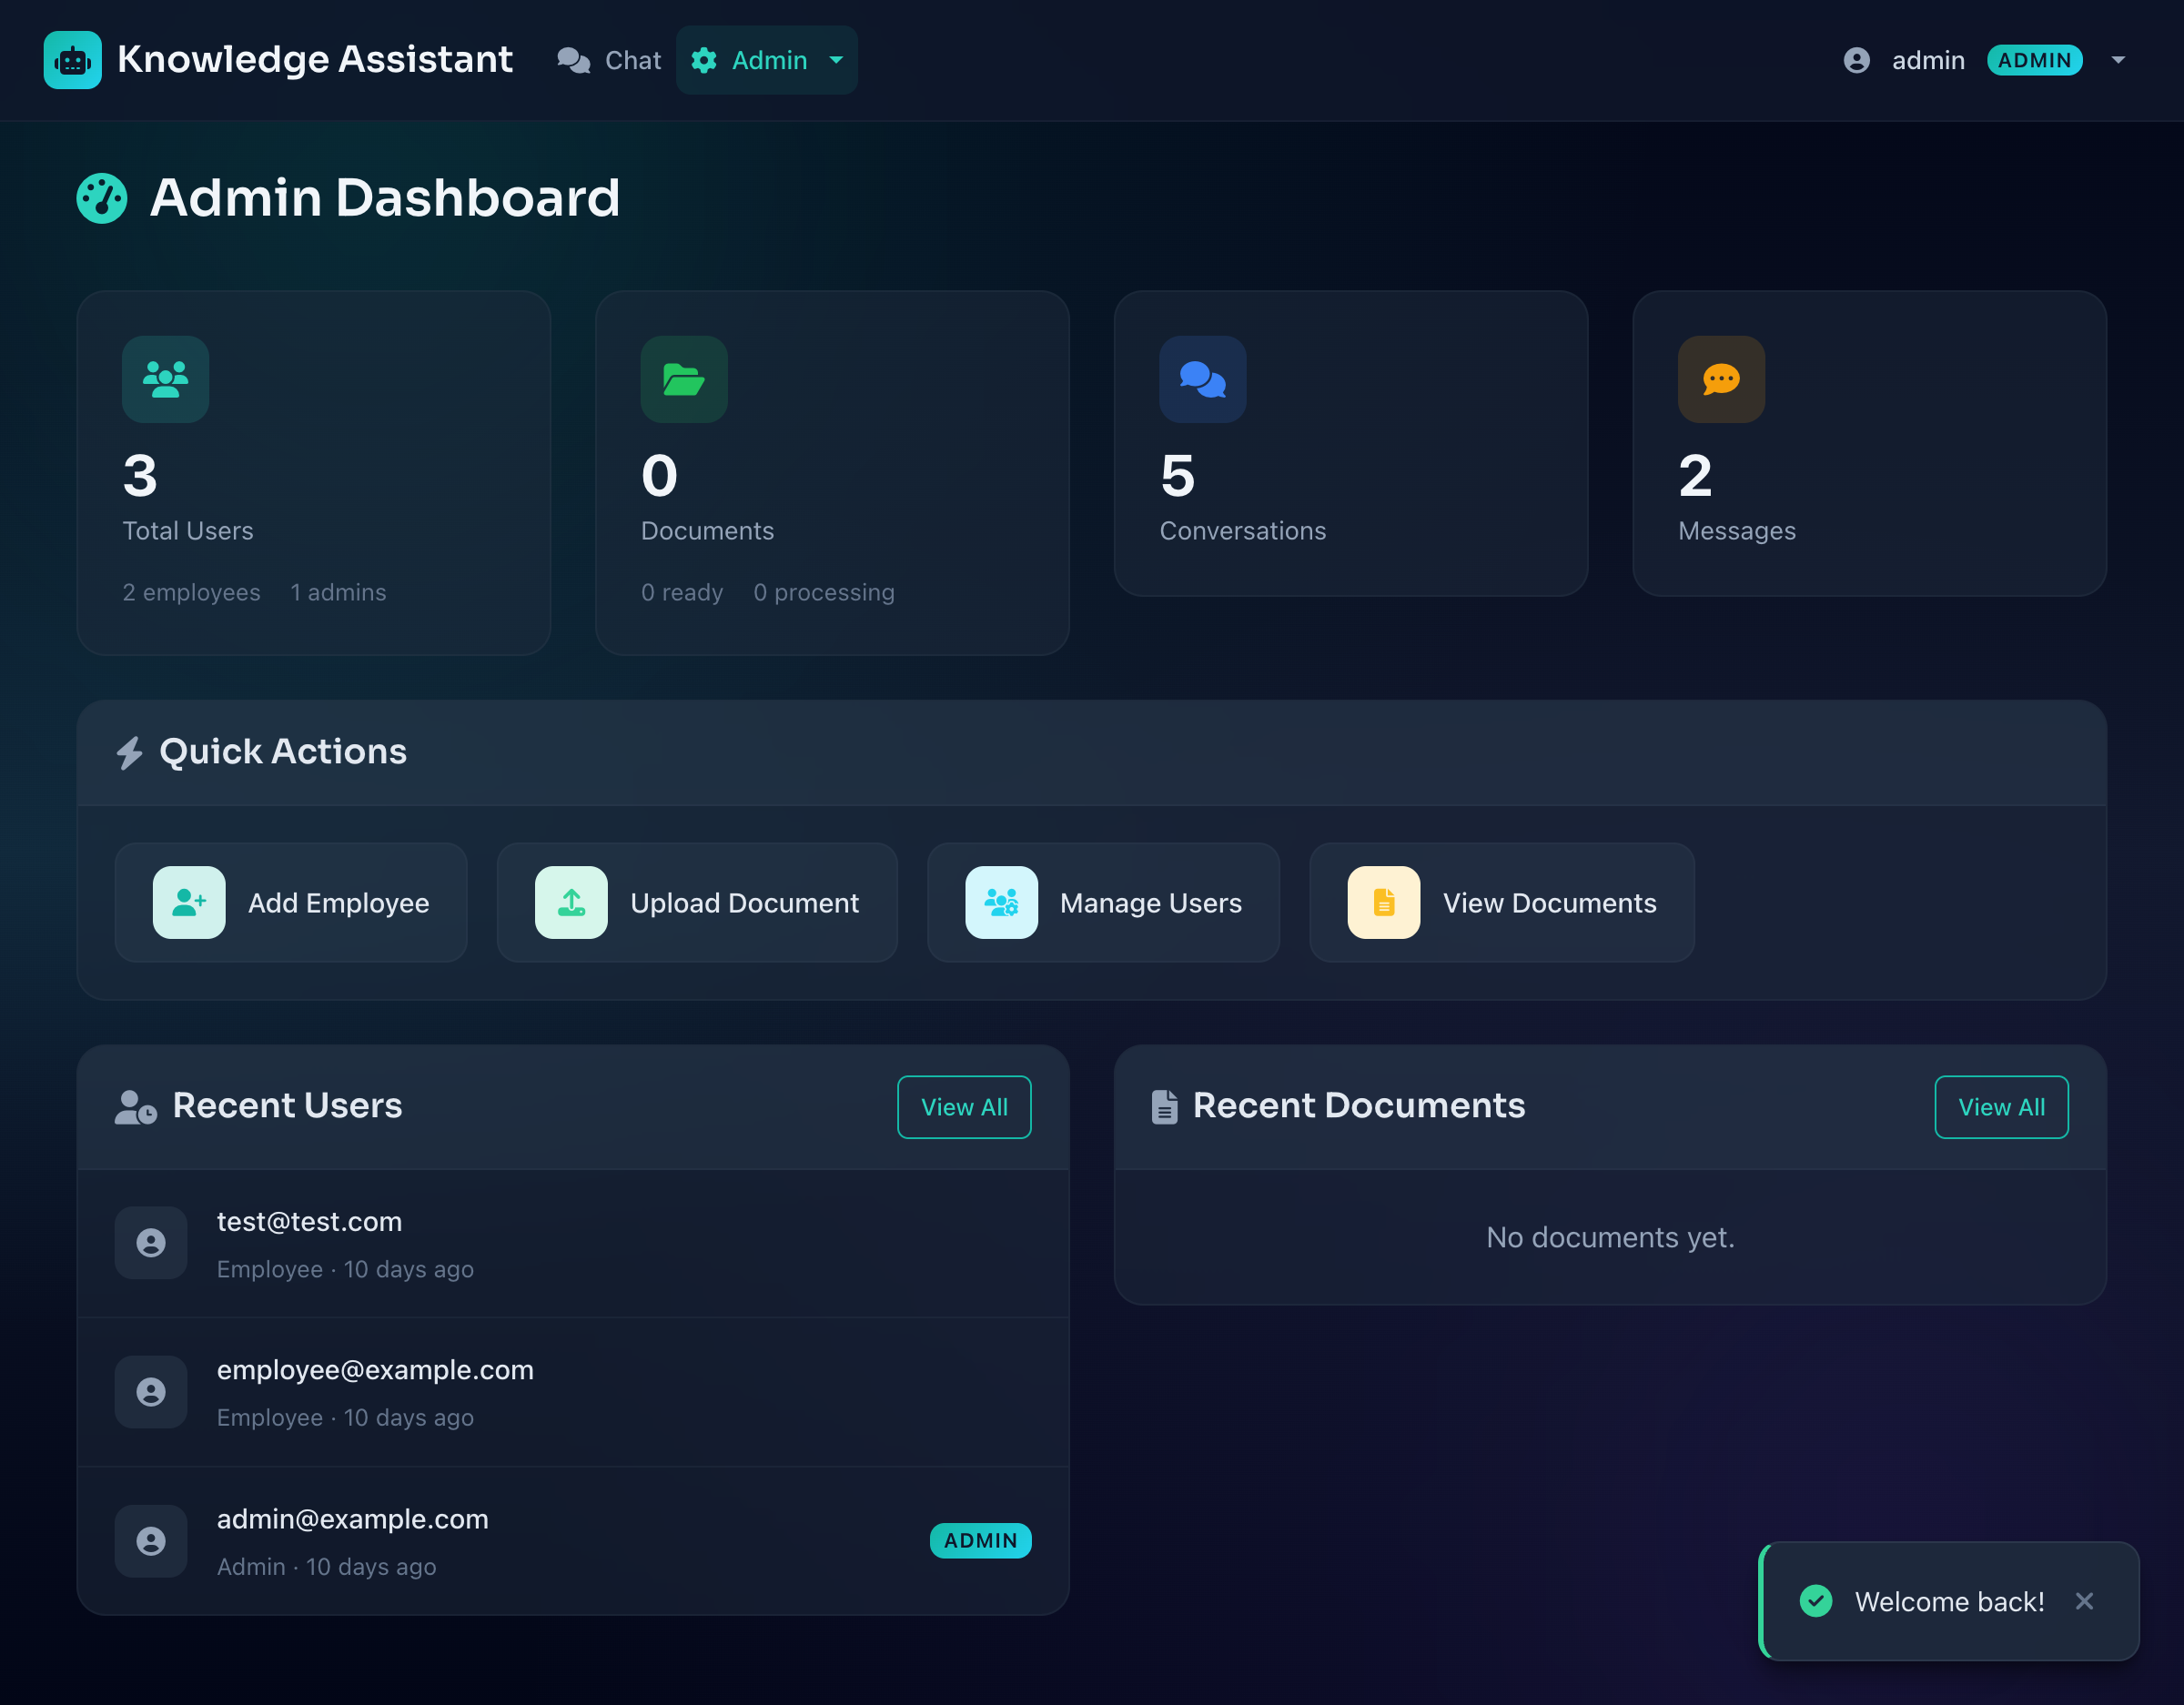Viewport: 2184px width, 1705px height.
Task: Click the Welcome back! toast text
Action: click(1949, 1602)
